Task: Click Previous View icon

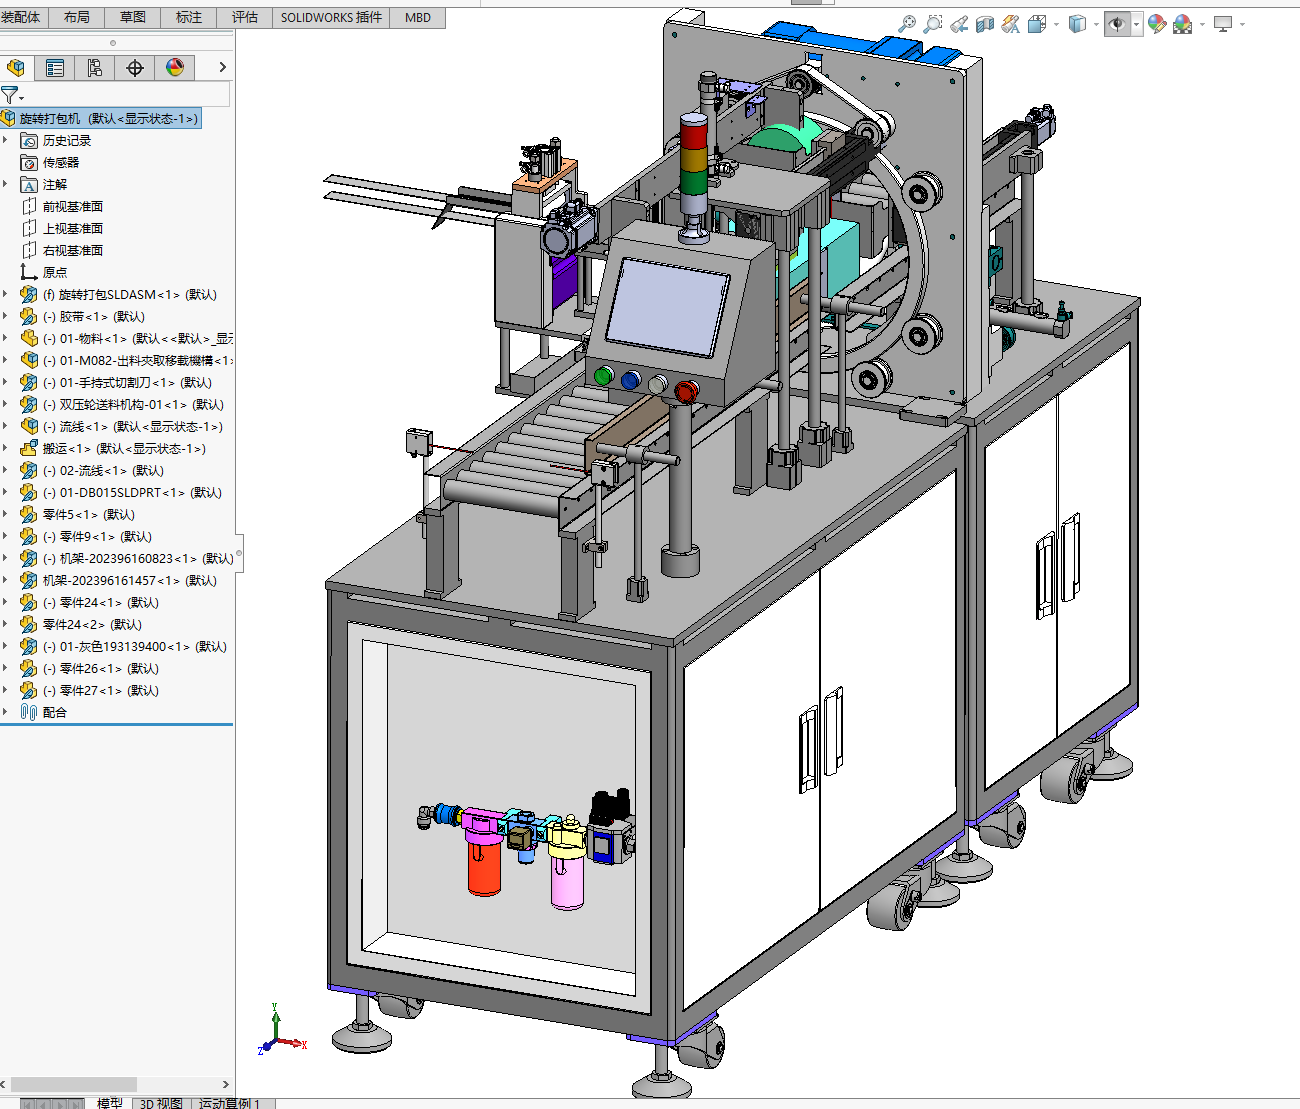Action: (x=959, y=23)
